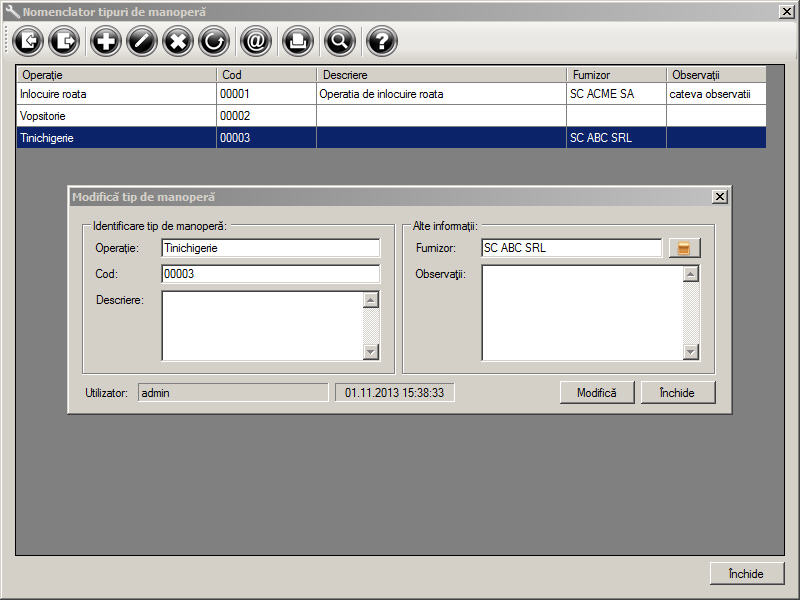This screenshot has width=800, height=600.
Task: Click Închide button of Nomenclator window
Action: pyautogui.click(x=746, y=573)
